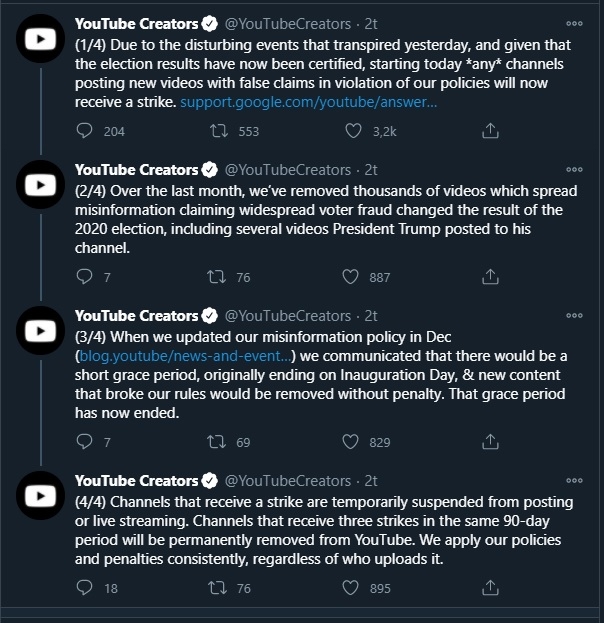Open more options on the (4/4) tweet
Image resolution: width=604 pixels, height=623 pixels.
(x=574, y=480)
